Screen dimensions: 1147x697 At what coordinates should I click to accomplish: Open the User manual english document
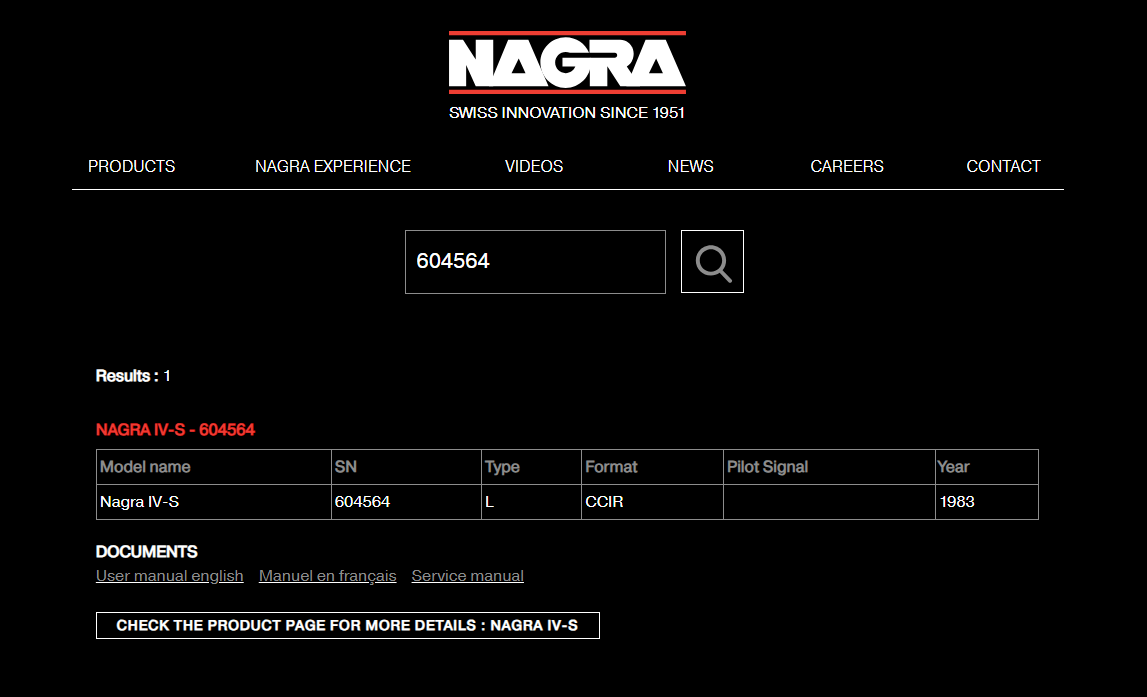[x=170, y=576]
